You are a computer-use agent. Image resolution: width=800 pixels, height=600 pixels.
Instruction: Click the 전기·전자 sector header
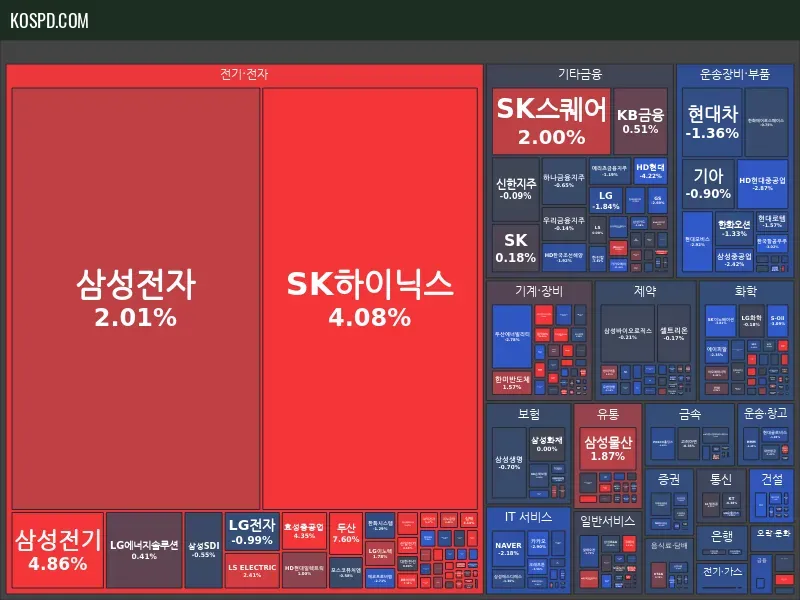pos(244,75)
